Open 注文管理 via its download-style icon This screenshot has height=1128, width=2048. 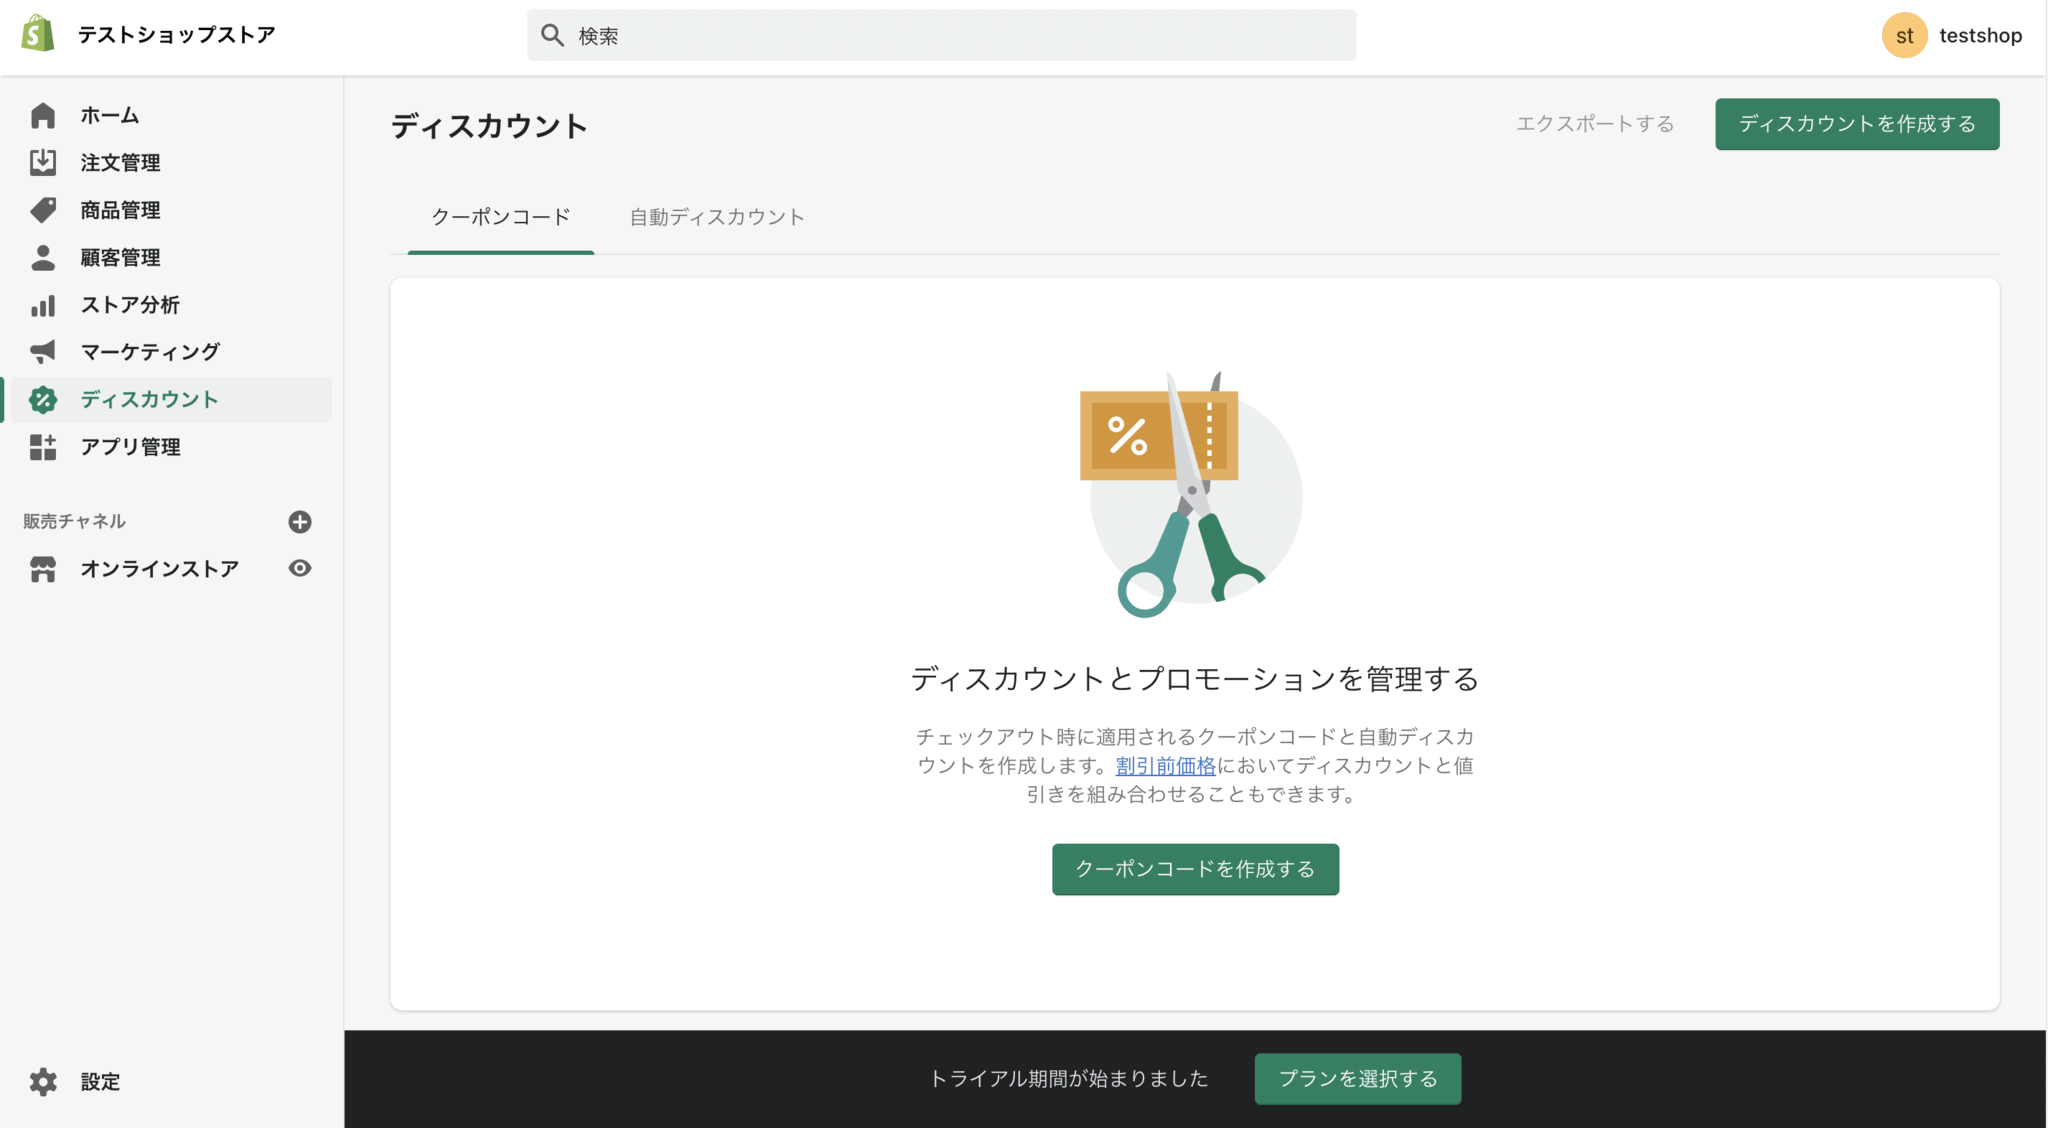(42, 162)
